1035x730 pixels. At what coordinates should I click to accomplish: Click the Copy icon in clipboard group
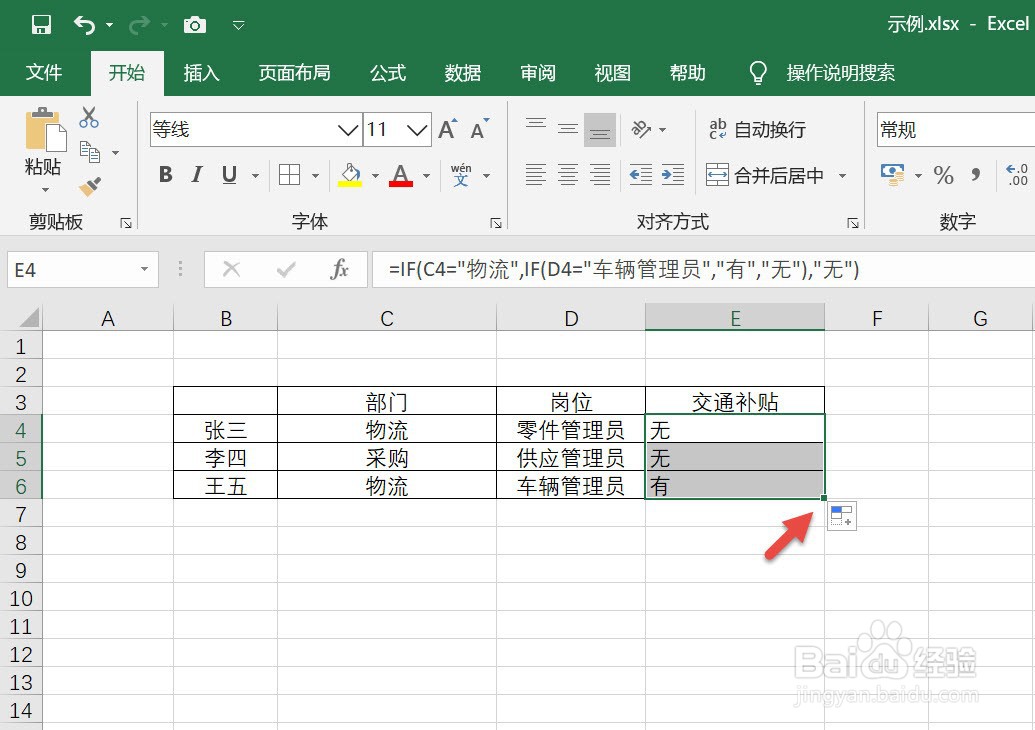pos(91,151)
